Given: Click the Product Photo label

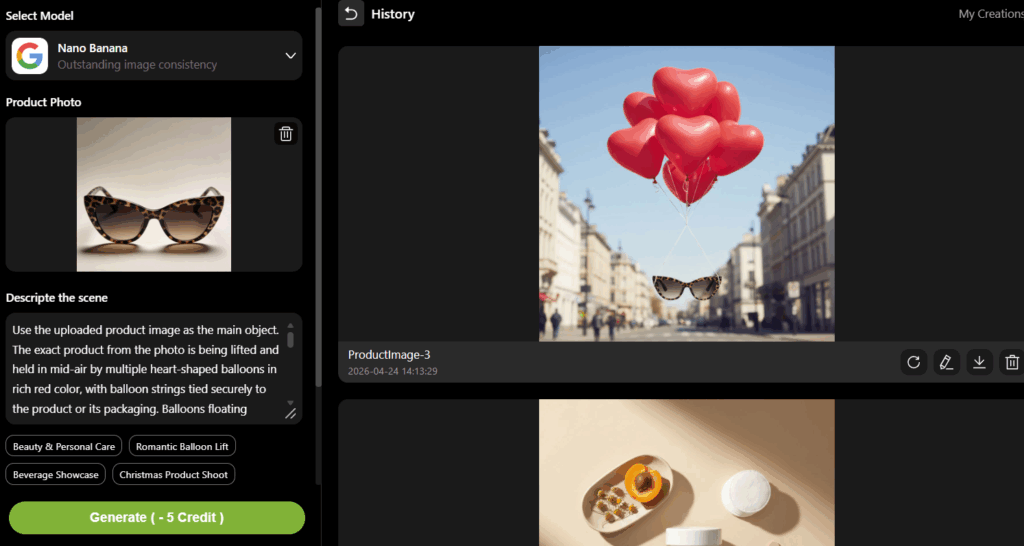Looking at the screenshot, I should (44, 102).
